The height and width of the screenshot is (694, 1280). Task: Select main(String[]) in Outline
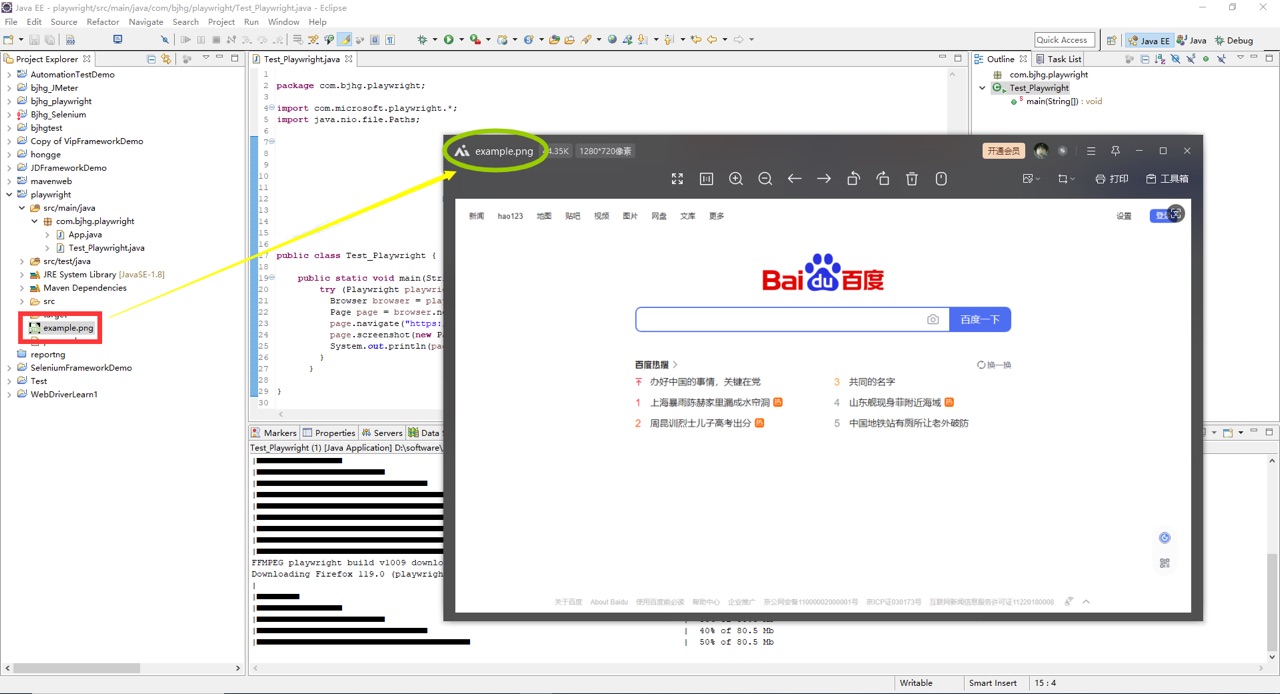[x=1063, y=101]
